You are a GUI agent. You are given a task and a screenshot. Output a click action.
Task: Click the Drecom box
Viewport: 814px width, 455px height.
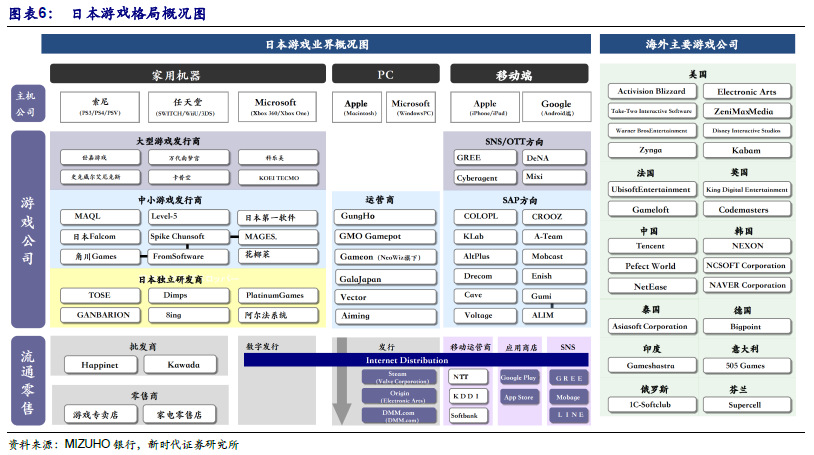485,276
